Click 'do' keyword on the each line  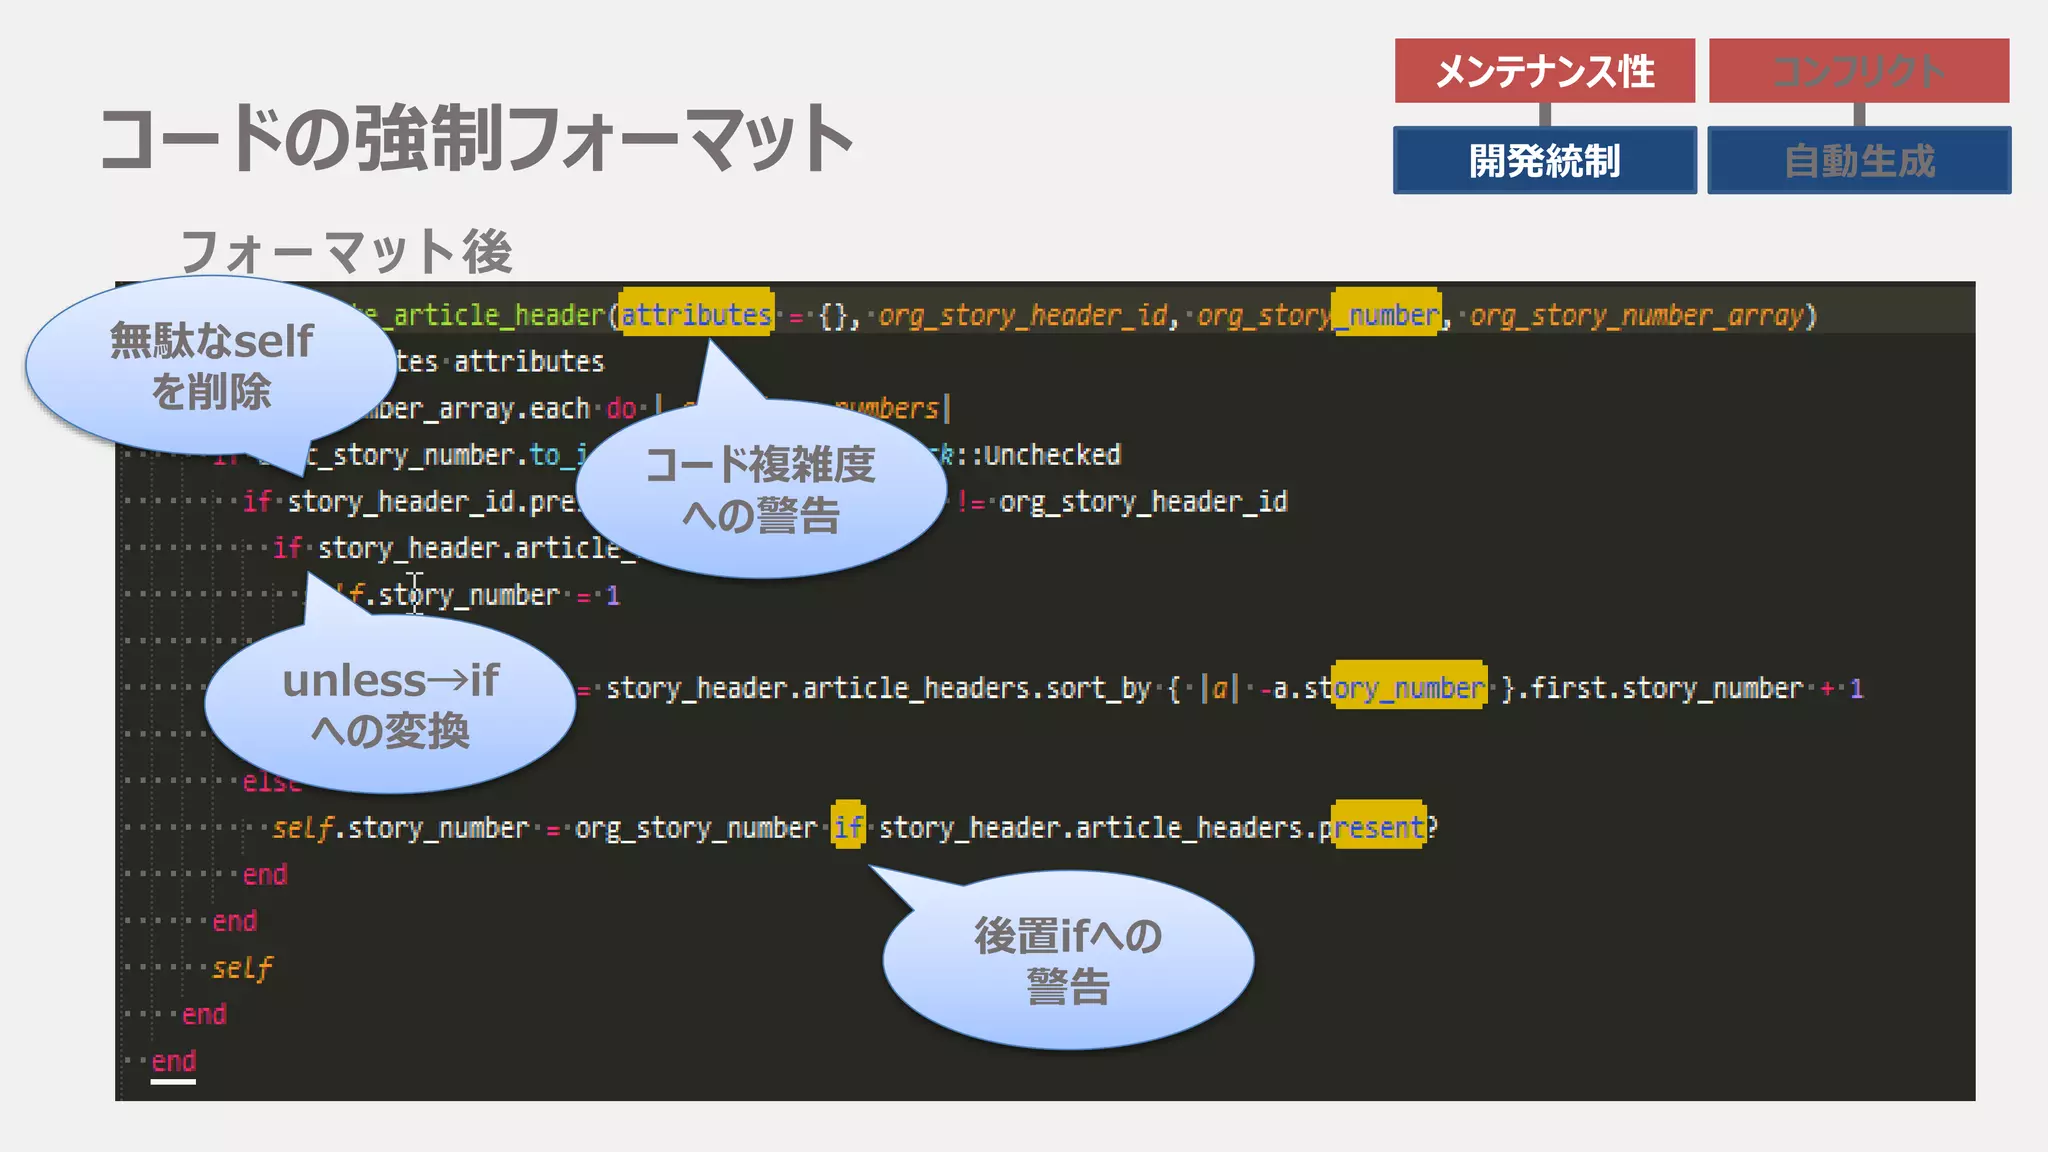(621, 408)
